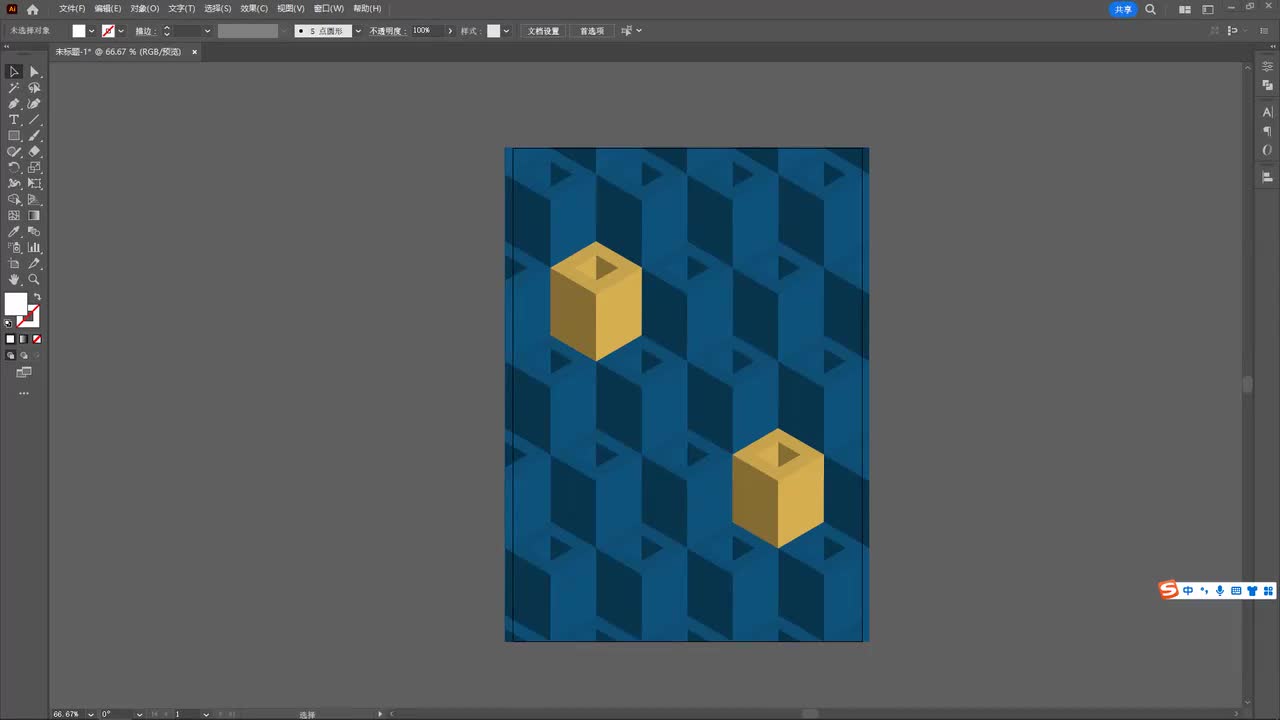Click the 文档设置 button
Screen dimensions: 1280x720
(x=544, y=31)
